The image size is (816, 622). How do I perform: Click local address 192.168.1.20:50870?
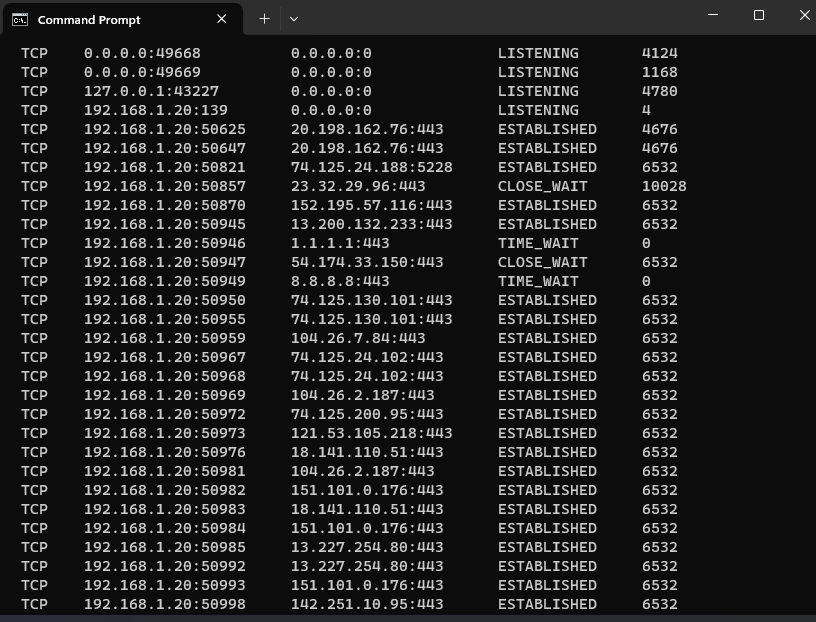(x=164, y=205)
